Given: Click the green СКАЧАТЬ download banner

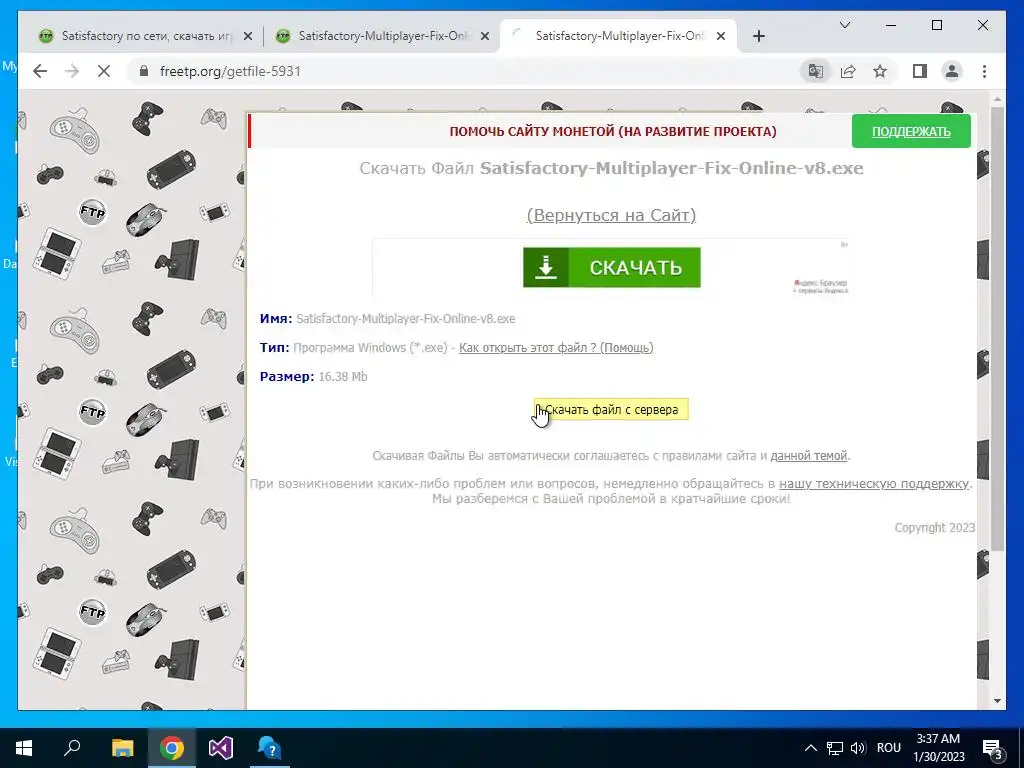Looking at the screenshot, I should pyautogui.click(x=611, y=267).
